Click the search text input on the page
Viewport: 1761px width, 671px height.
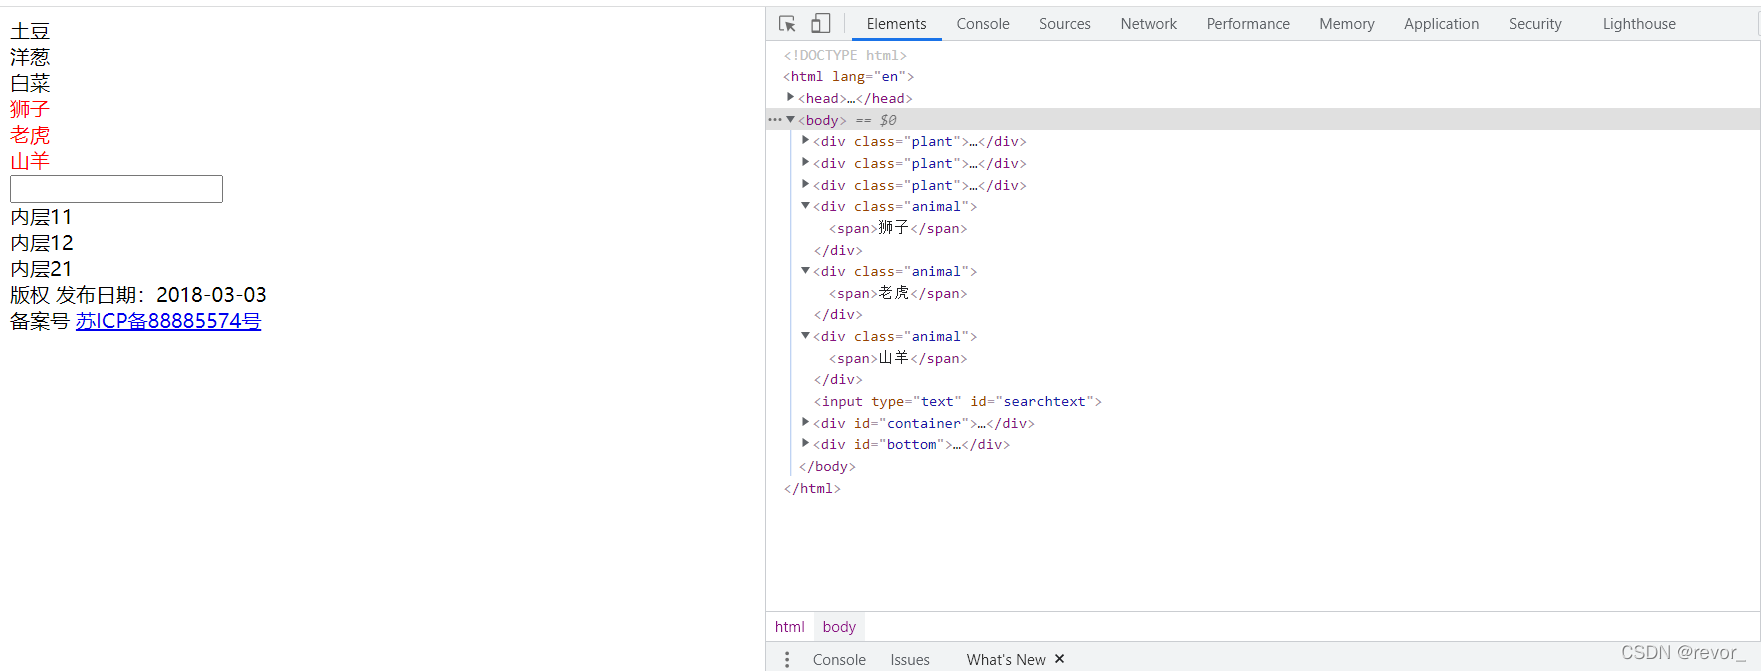(x=116, y=189)
